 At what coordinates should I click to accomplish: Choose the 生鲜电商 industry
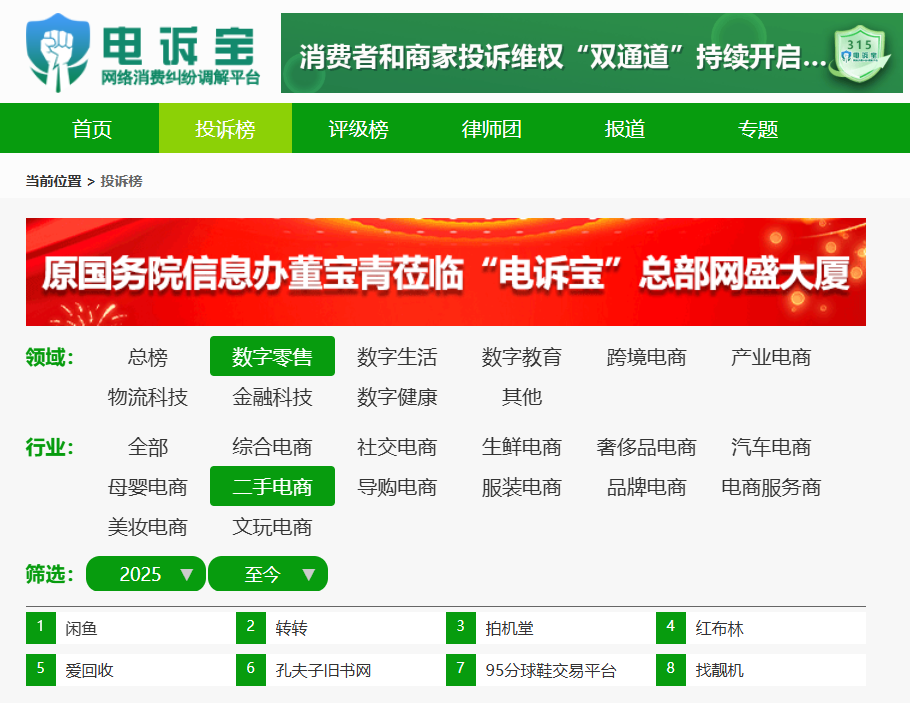click(522, 446)
